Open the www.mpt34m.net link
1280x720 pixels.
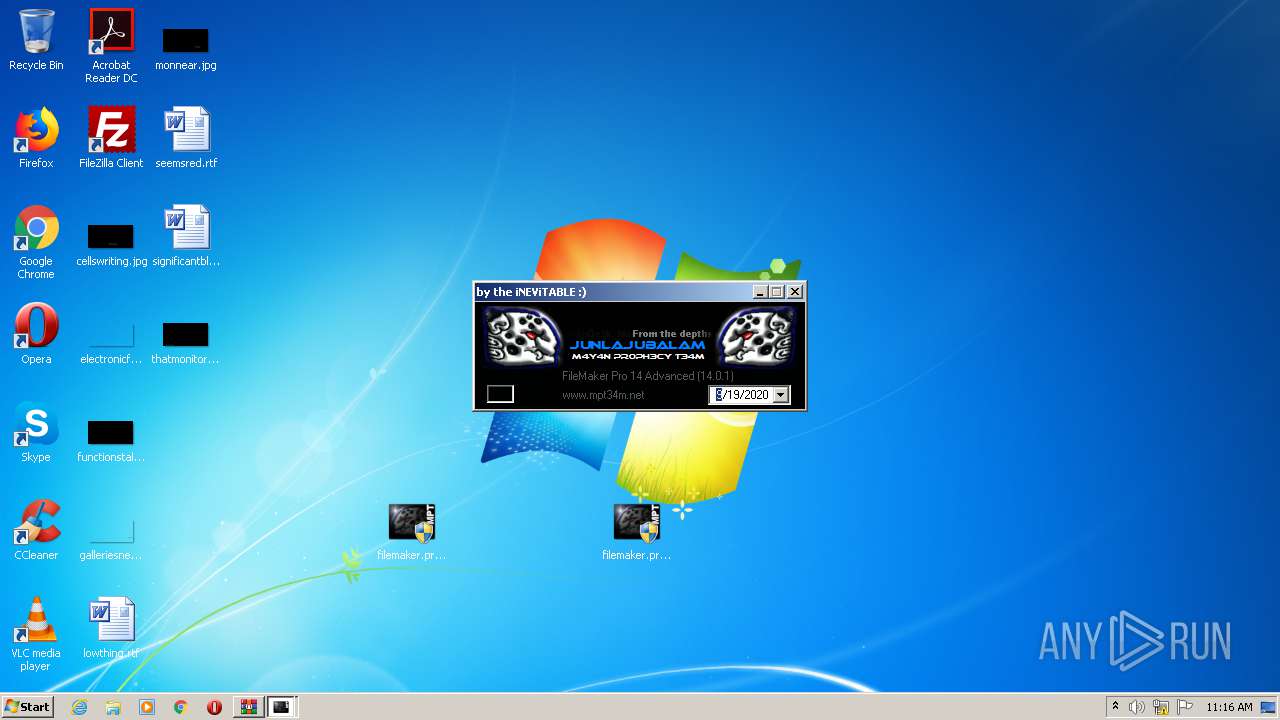coord(603,395)
